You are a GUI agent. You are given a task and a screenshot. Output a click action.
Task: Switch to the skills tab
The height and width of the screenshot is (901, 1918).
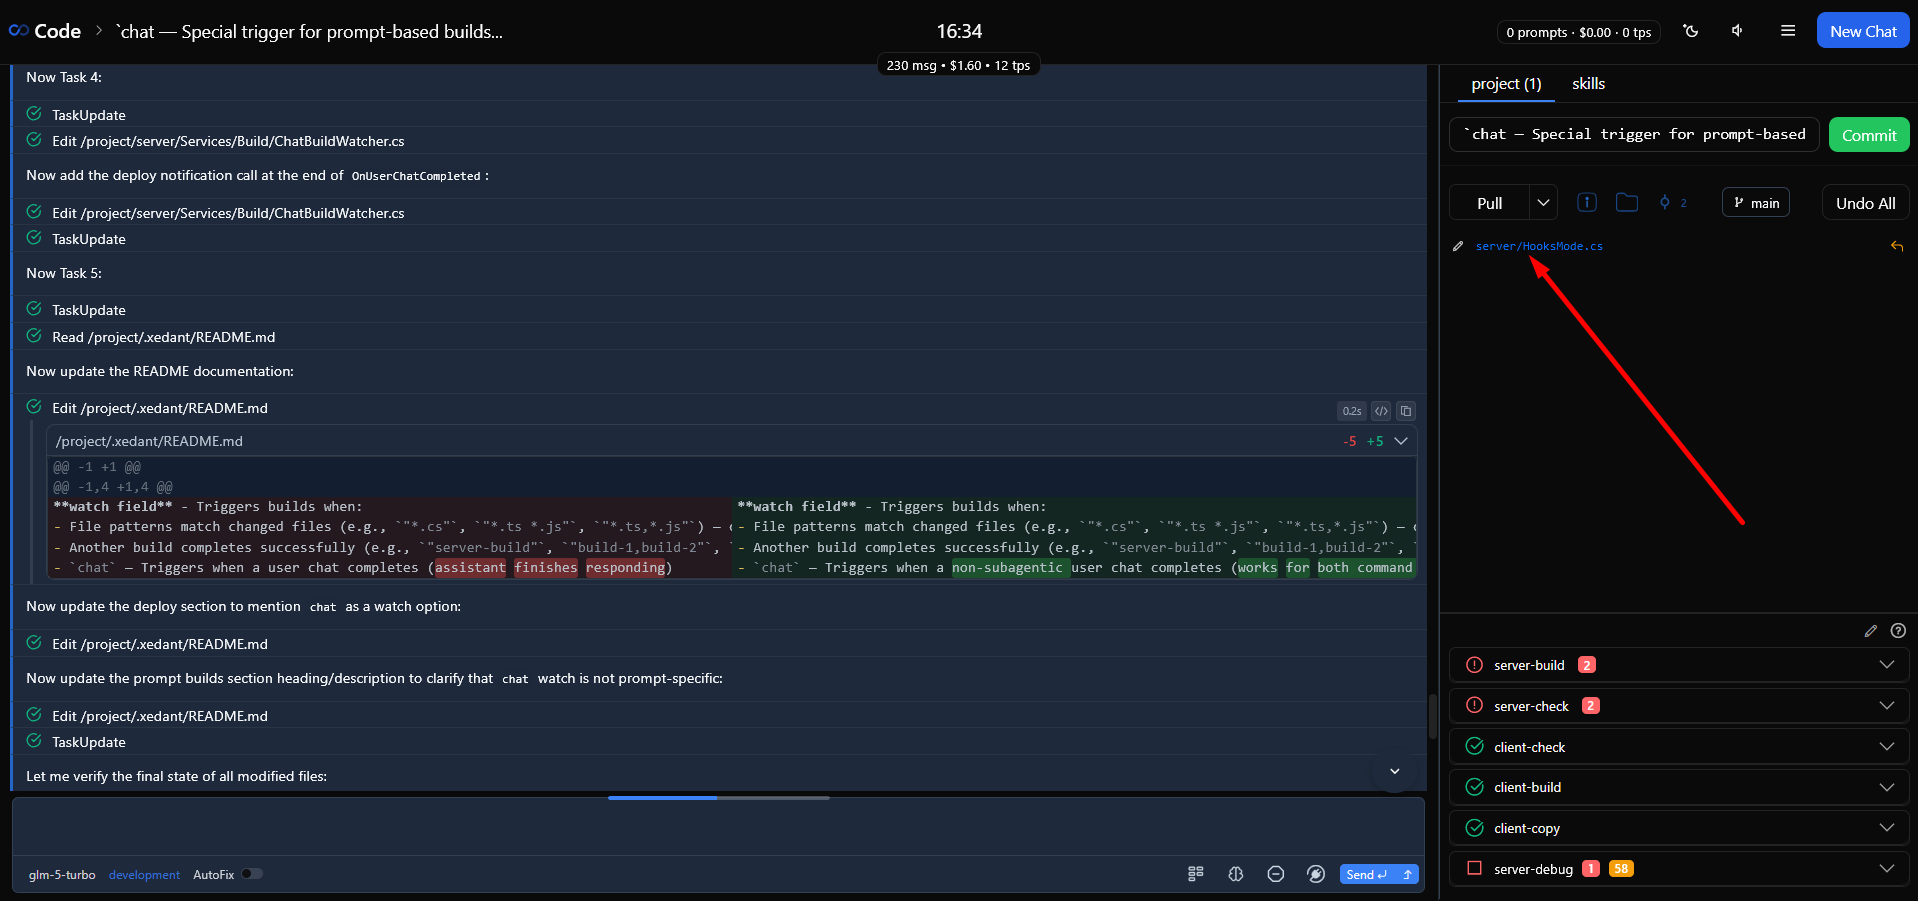1588,84
